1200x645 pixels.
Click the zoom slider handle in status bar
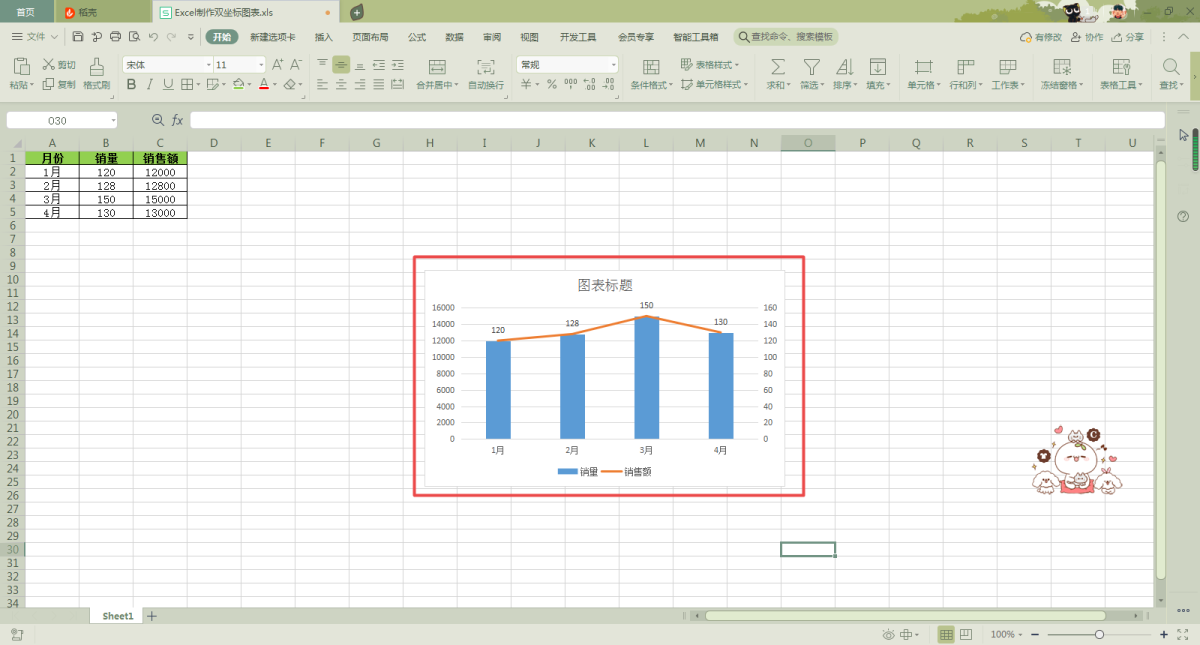point(1099,635)
